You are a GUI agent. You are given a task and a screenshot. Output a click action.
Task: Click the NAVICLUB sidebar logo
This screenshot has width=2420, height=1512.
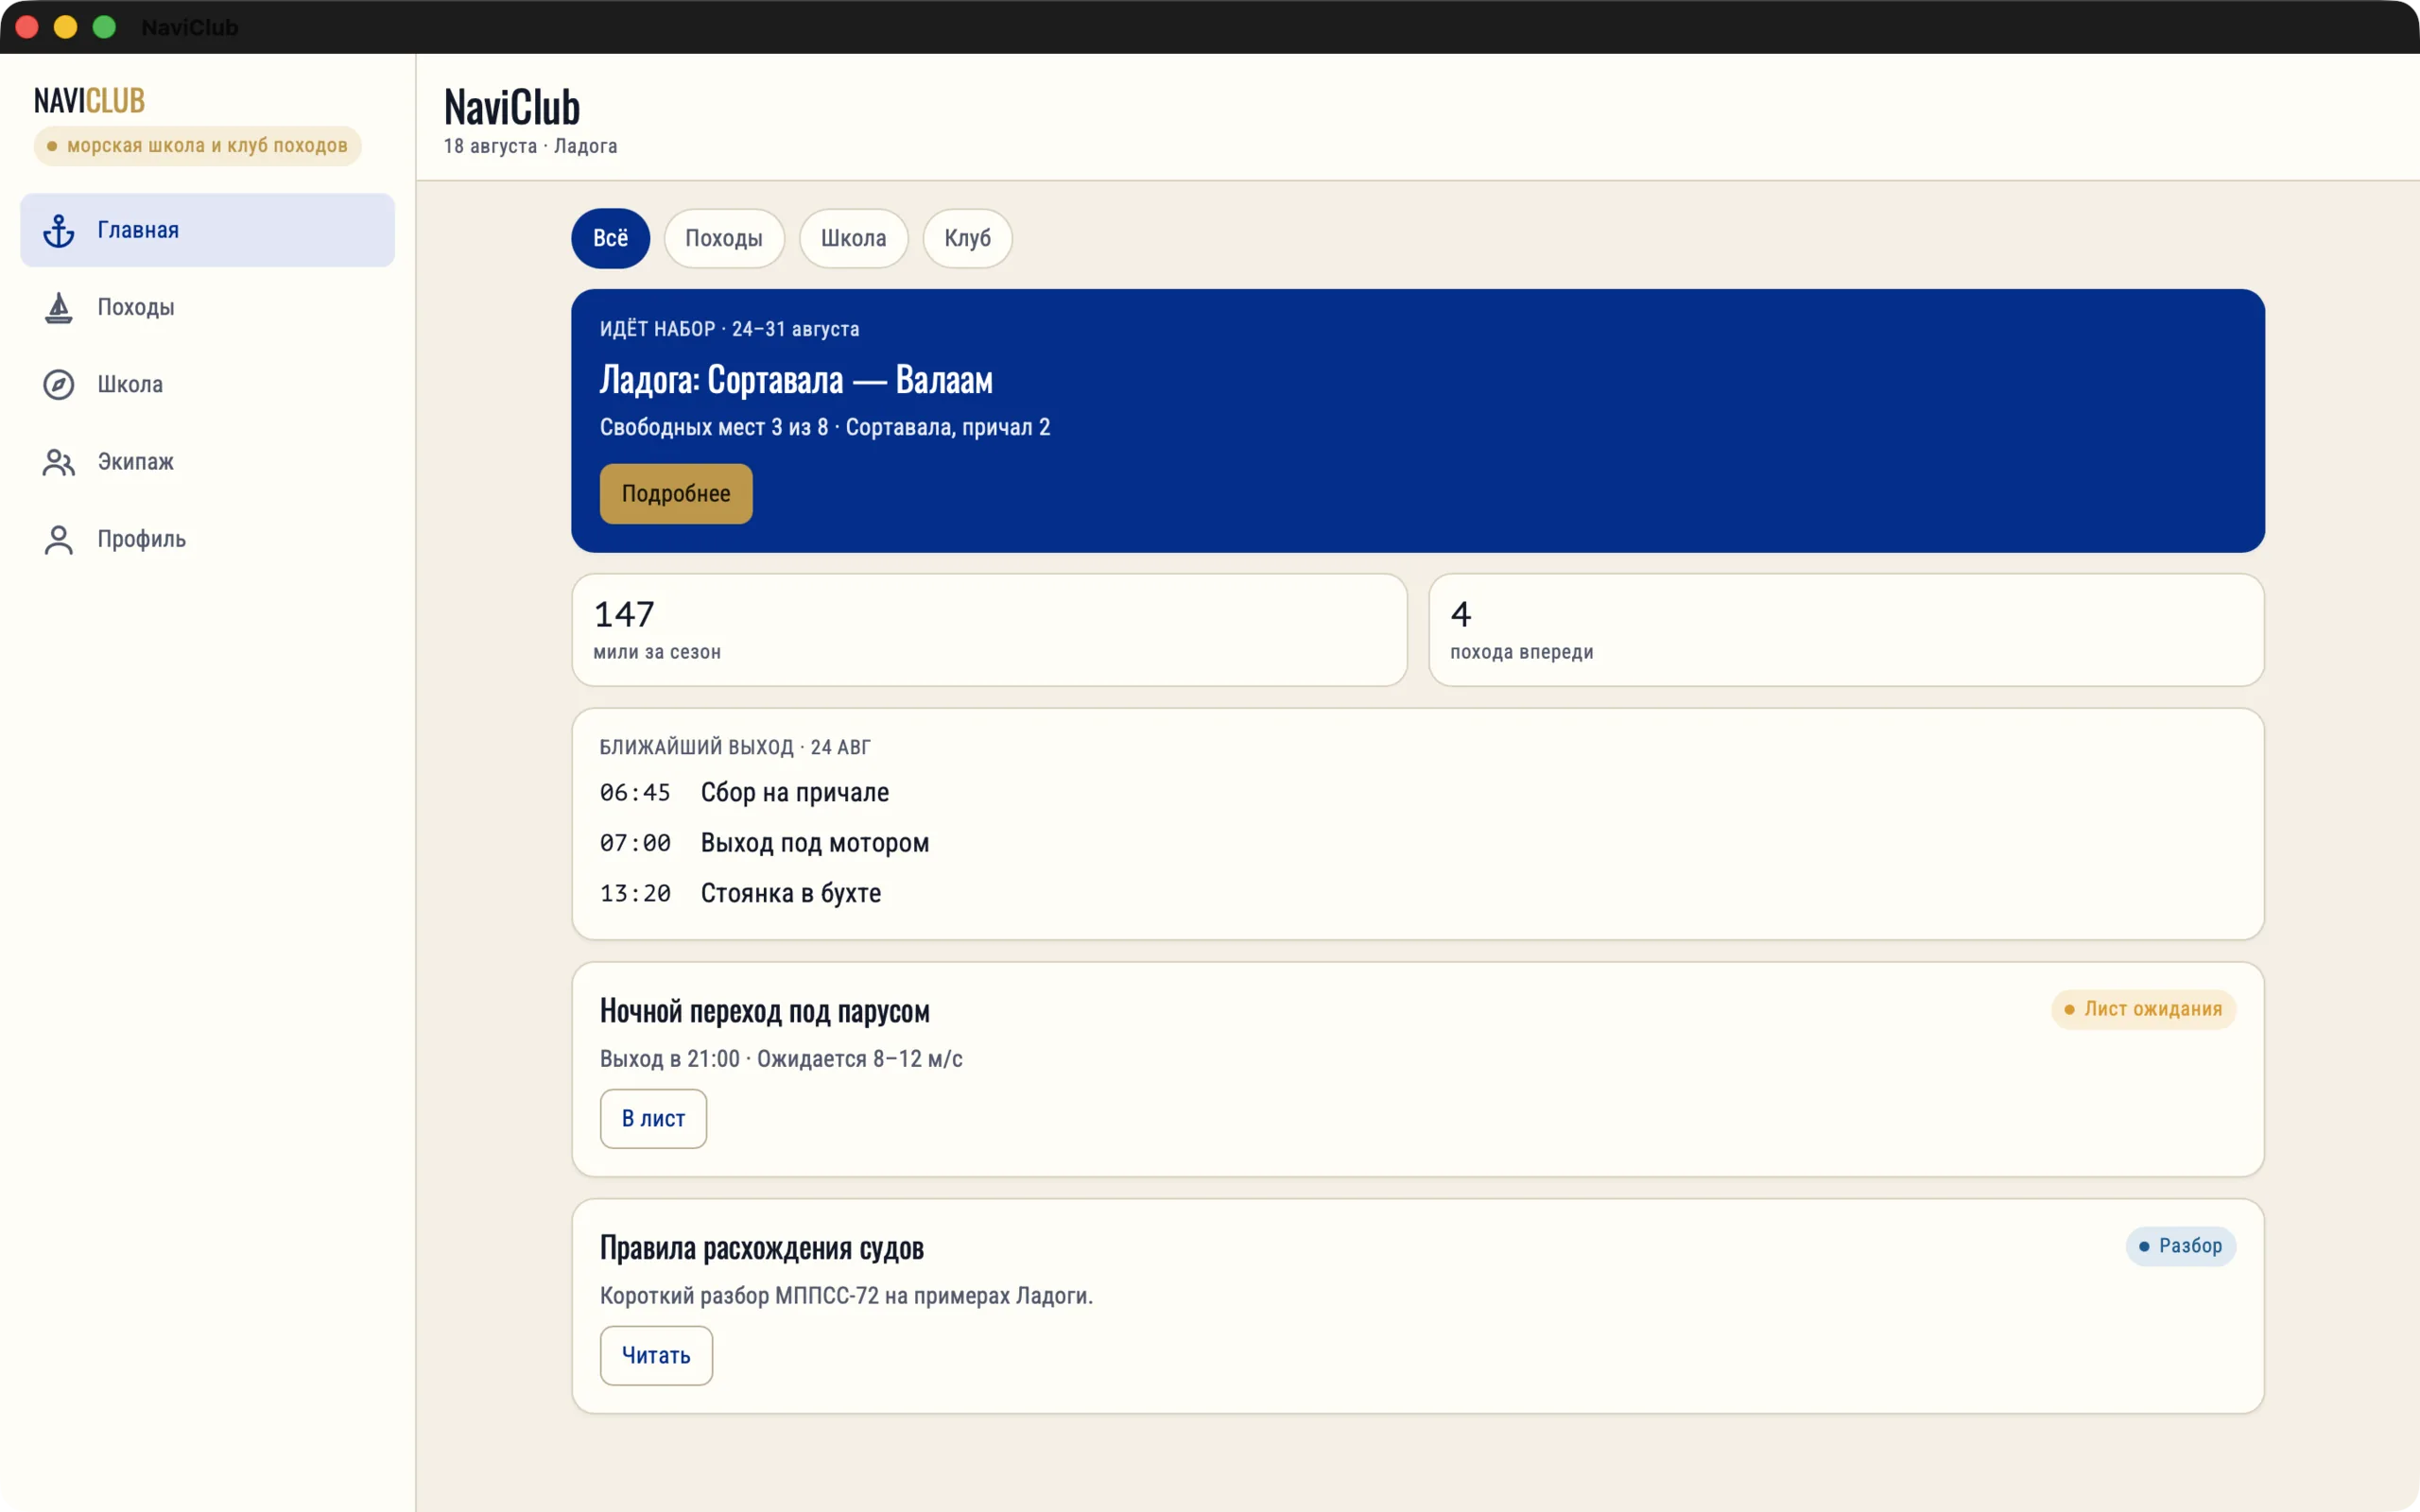click(x=89, y=100)
